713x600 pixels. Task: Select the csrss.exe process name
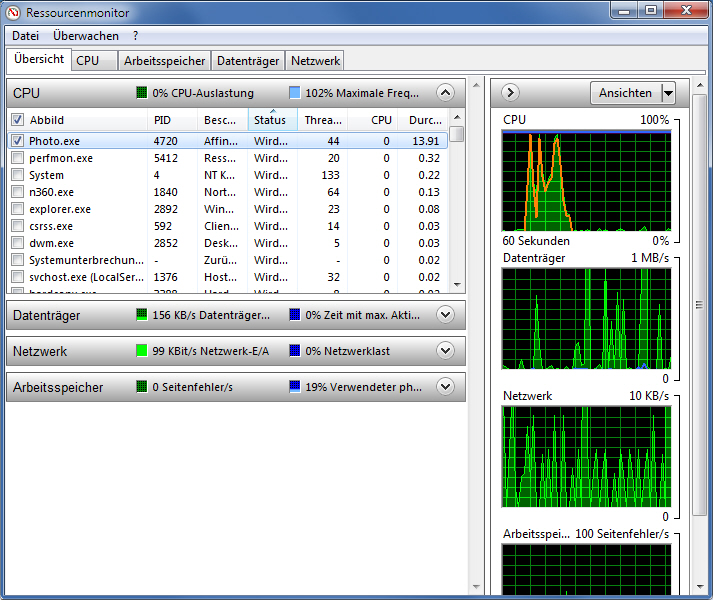51,226
